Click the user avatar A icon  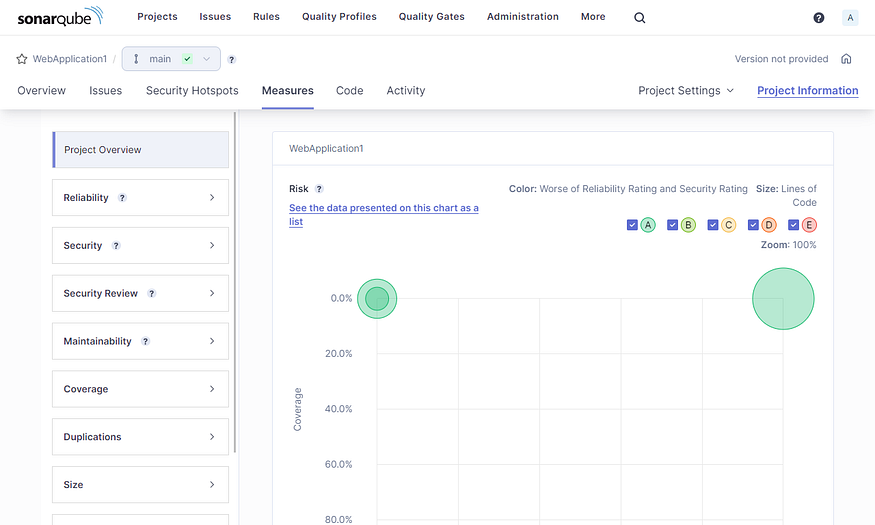pyautogui.click(x=850, y=18)
